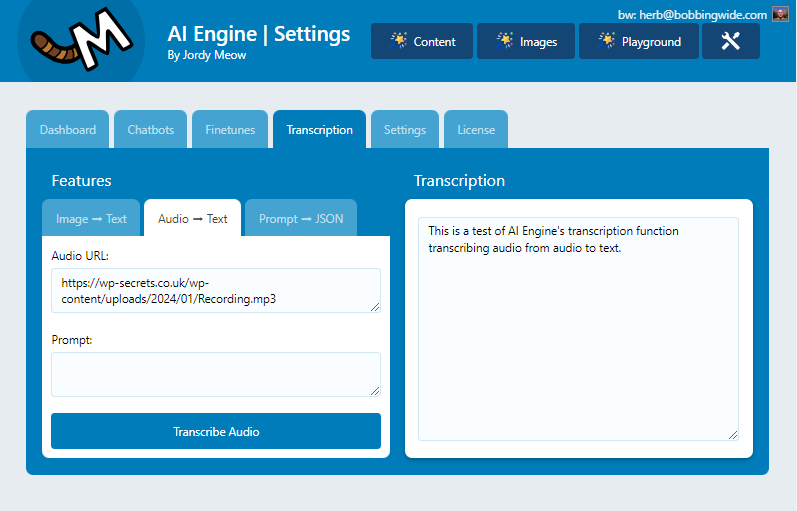
Task: Click the bw: herb@bobbingwide.com account text
Action: pos(692,15)
